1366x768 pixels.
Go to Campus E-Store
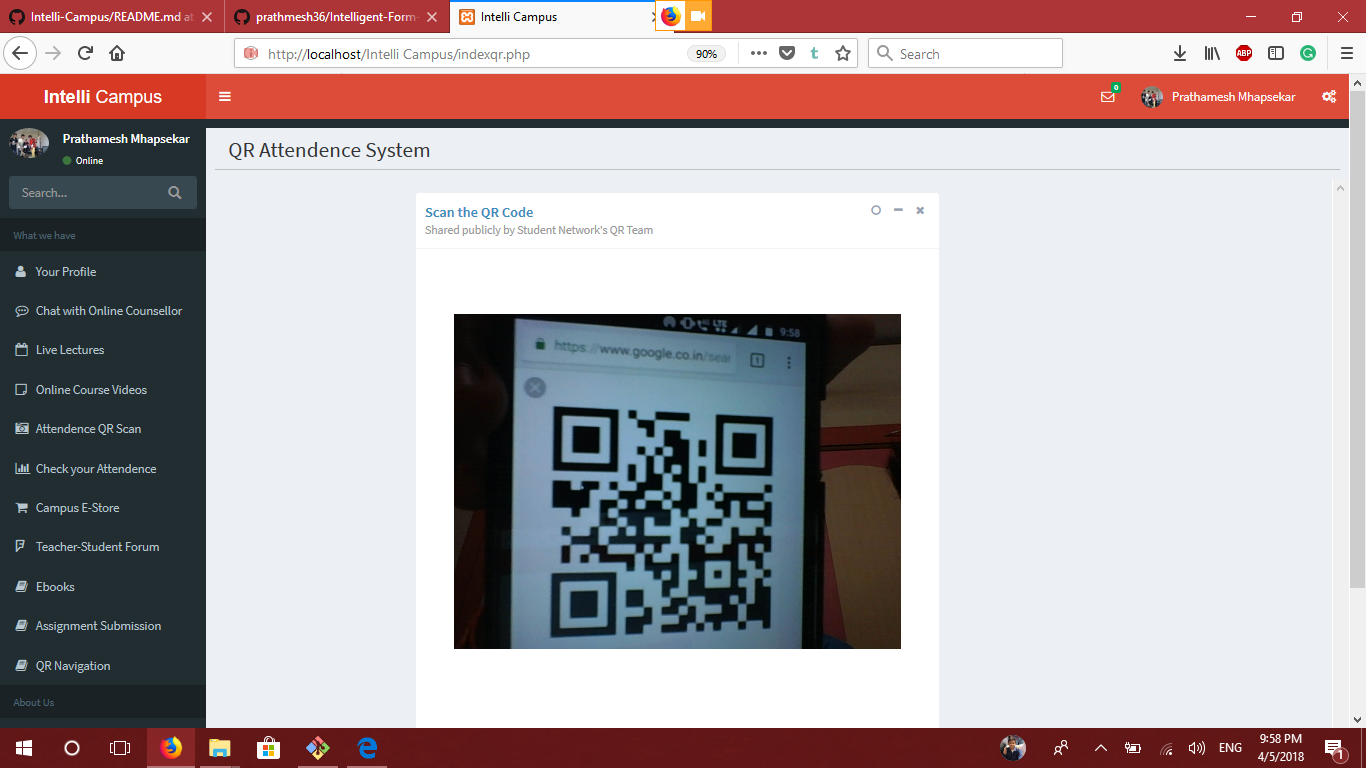click(x=103, y=508)
